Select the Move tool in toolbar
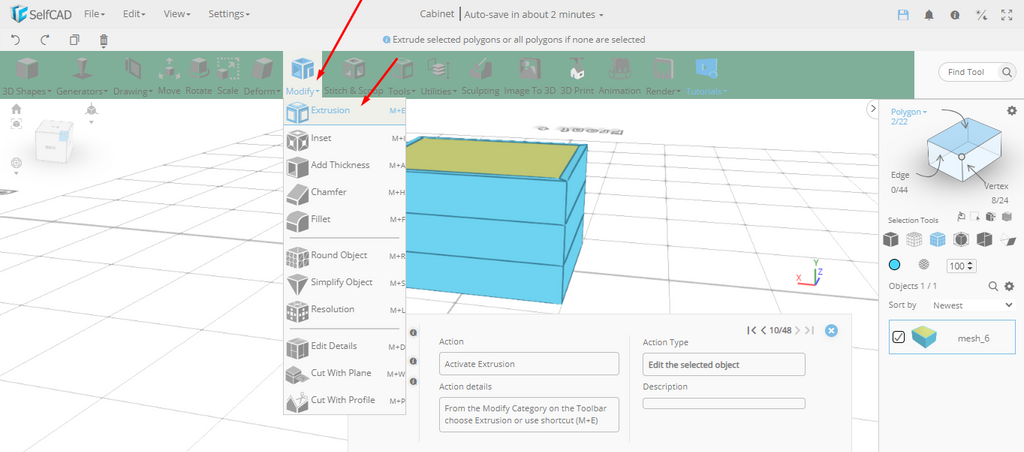The image size is (1024, 452). pyautogui.click(x=169, y=75)
